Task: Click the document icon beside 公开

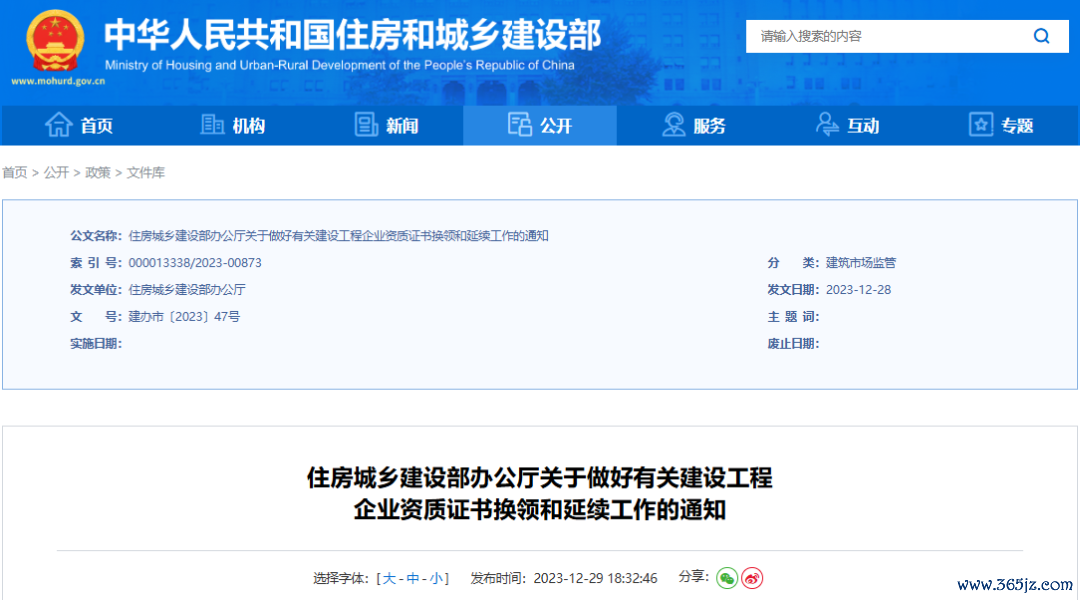Action: coord(520,125)
